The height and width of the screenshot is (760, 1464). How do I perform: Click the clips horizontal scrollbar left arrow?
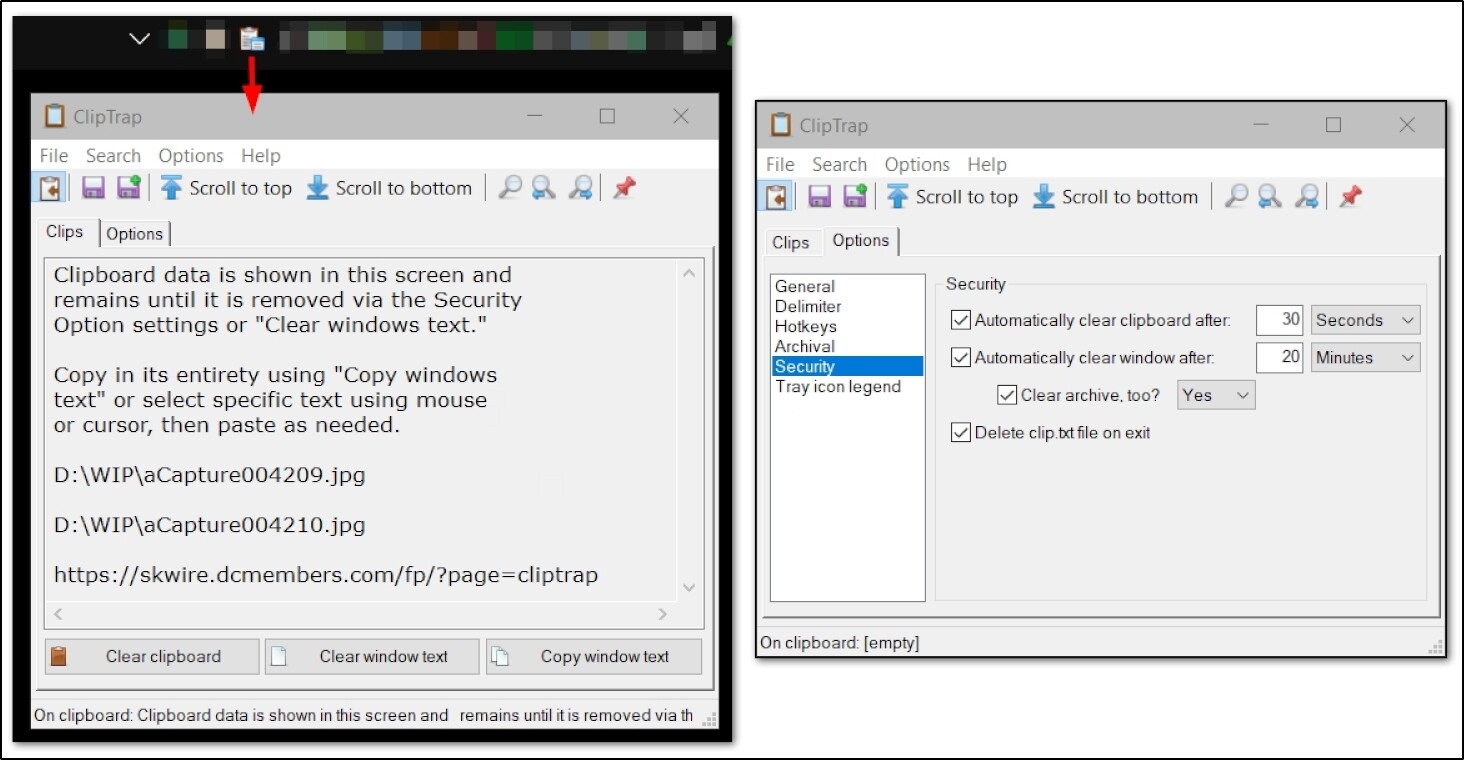point(58,614)
